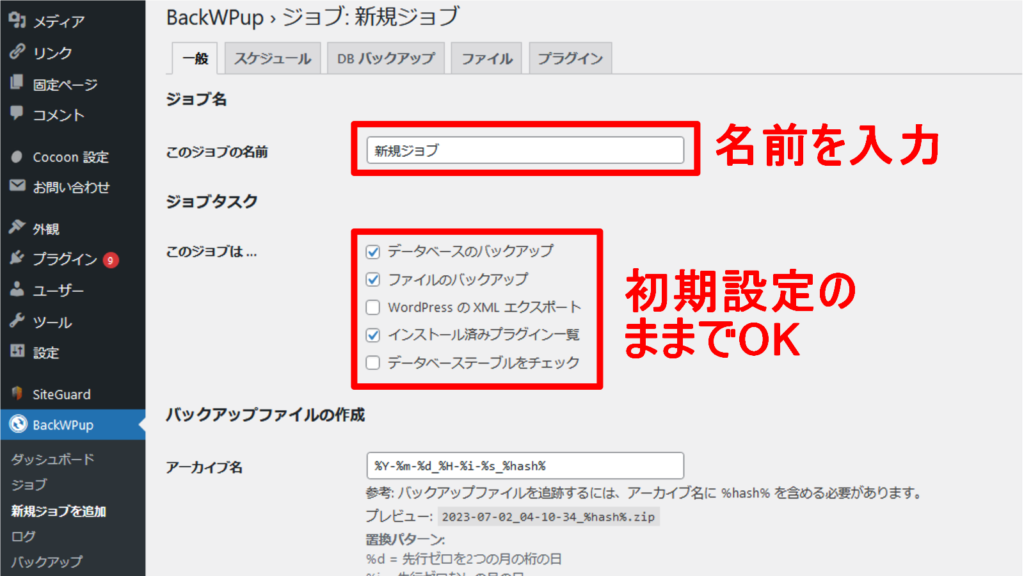Screen dimensions: 1024x576
Task: Enable WordPress の XML エクスポート checkbox
Action: pos(373,307)
